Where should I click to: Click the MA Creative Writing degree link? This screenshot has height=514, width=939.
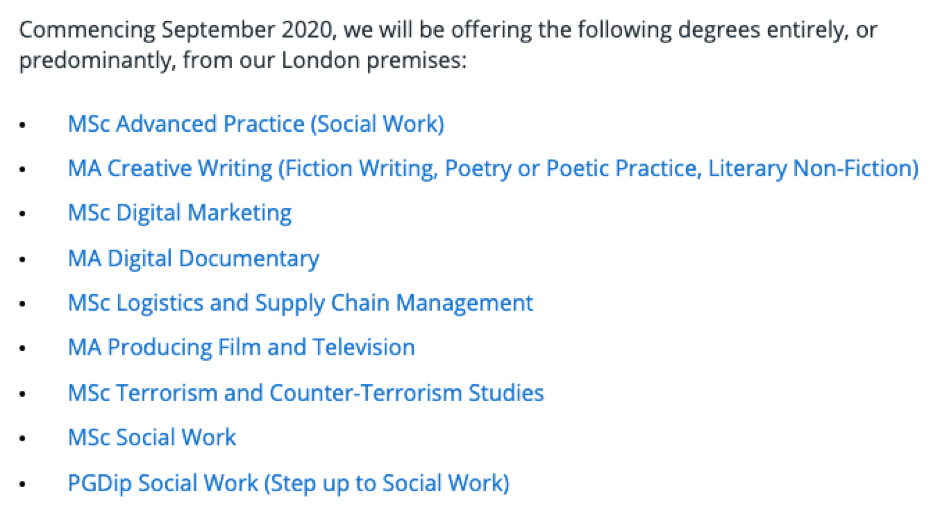[x=493, y=168]
